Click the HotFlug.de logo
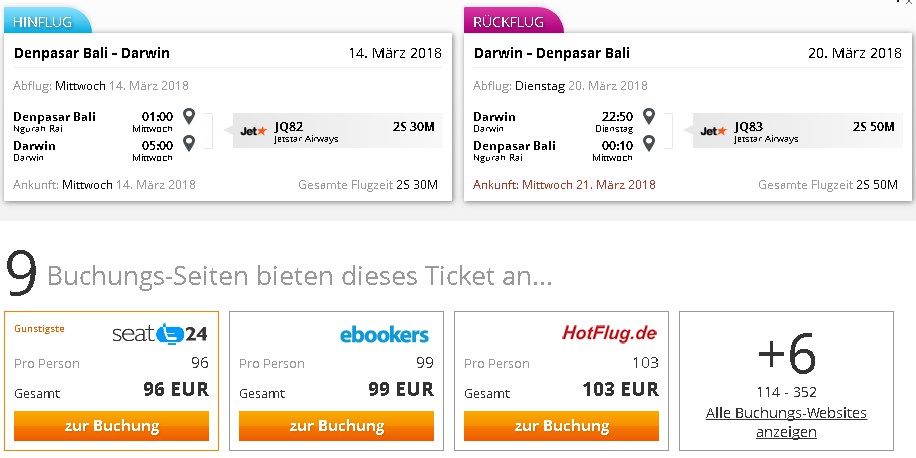Screen dimensions: 916x458 pyautogui.click(x=609, y=333)
